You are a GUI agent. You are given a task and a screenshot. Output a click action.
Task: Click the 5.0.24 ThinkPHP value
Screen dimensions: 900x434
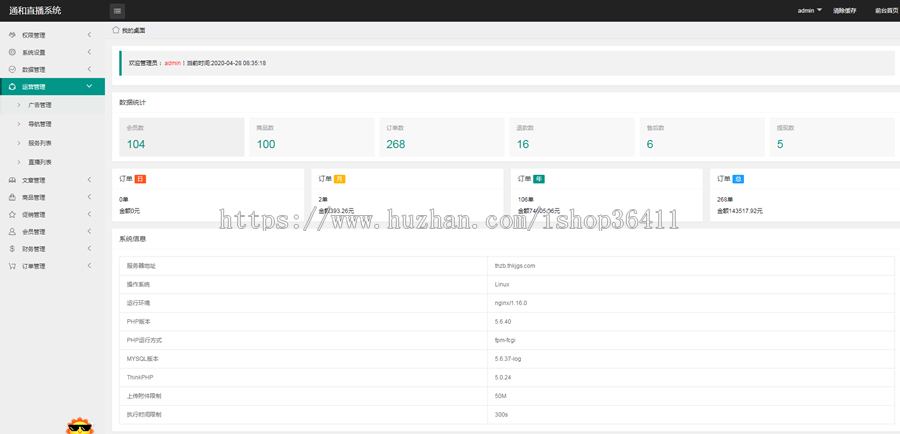coord(503,378)
